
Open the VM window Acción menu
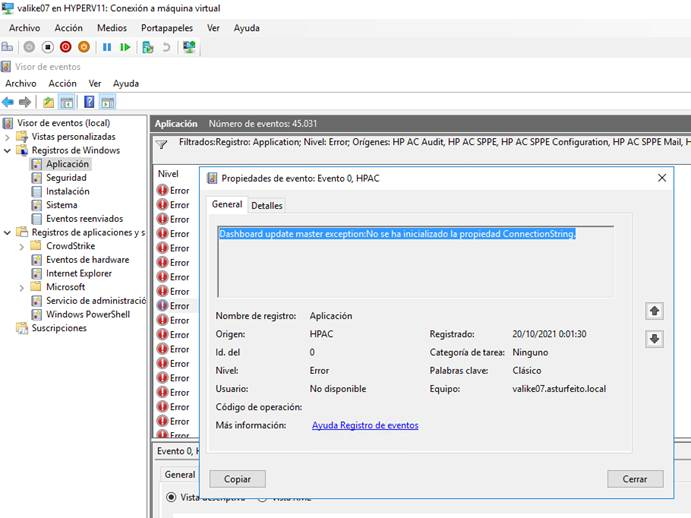click(68, 28)
